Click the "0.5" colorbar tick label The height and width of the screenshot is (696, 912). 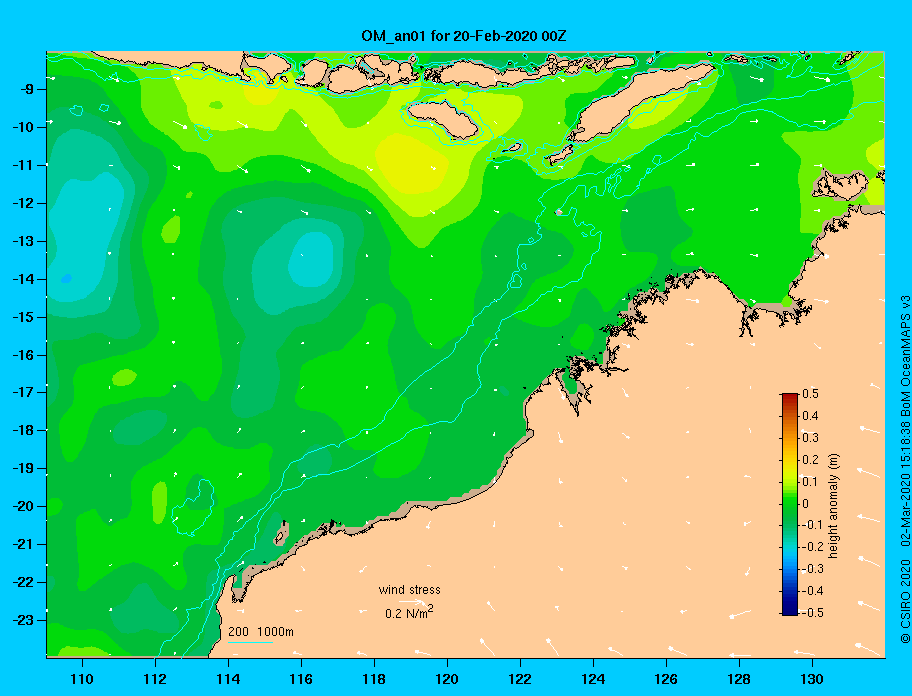click(x=811, y=394)
